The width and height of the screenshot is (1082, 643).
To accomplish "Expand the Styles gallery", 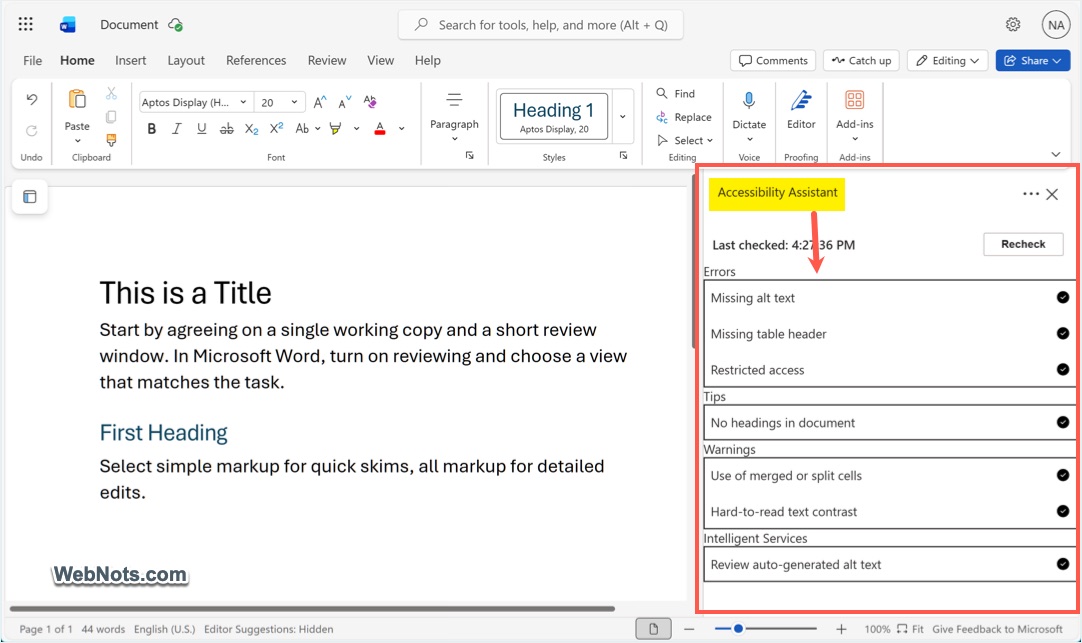I will coord(622,116).
